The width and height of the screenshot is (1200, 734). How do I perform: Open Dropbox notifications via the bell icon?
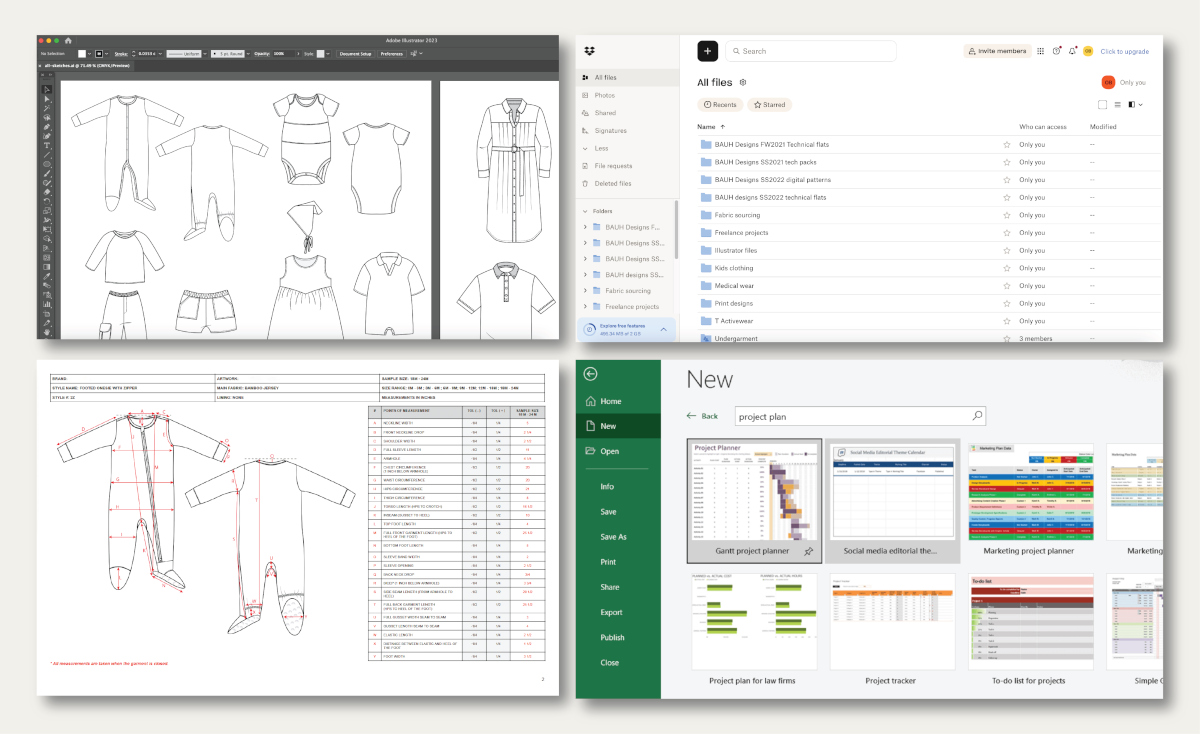pos(1072,51)
